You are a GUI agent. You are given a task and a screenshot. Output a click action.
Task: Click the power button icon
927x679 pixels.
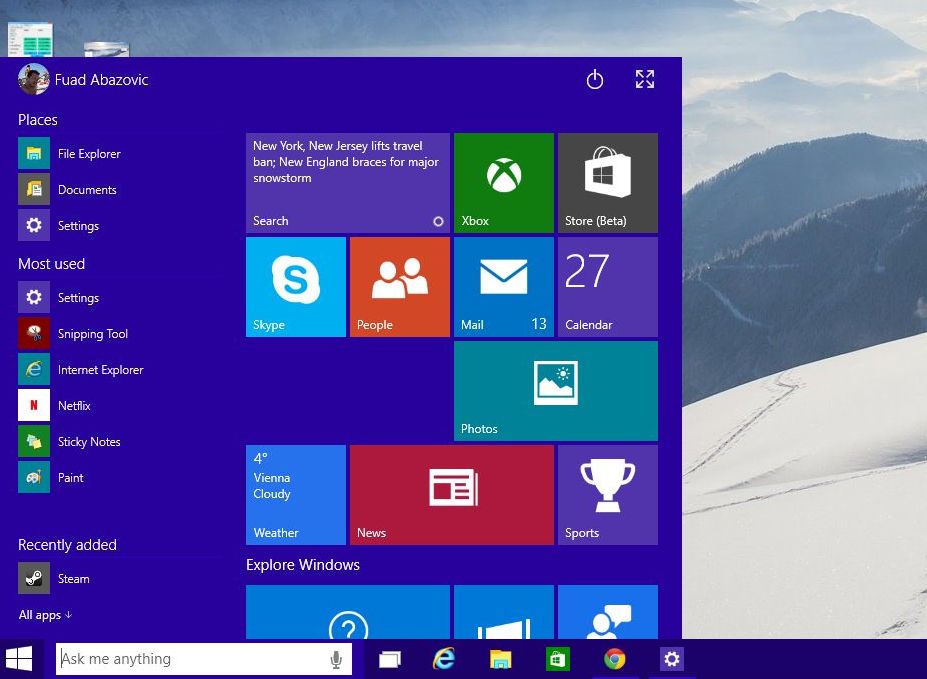click(x=595, y=80)
